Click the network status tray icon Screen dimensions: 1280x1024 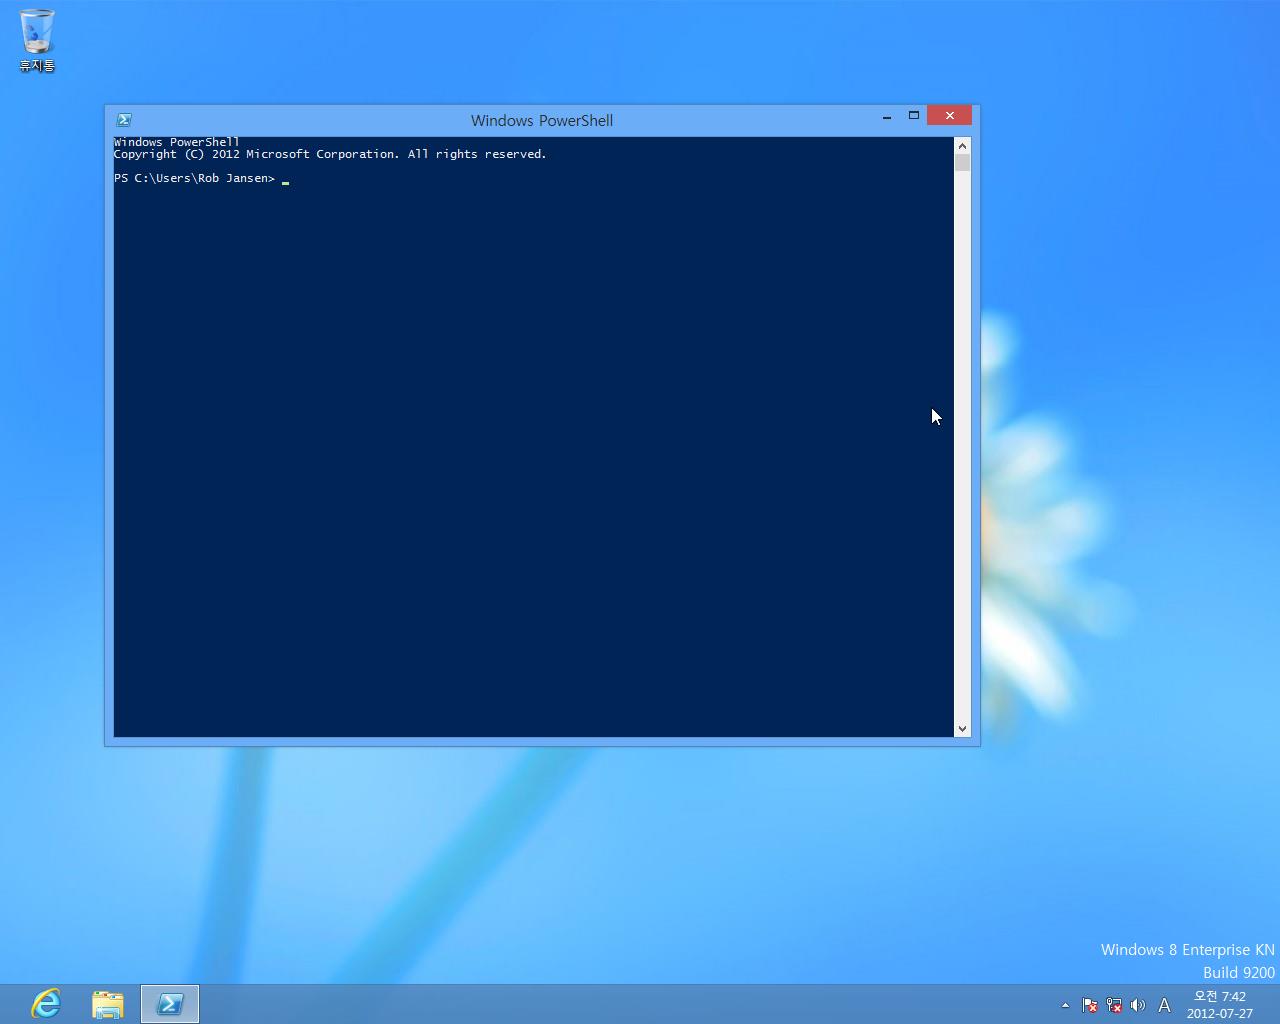(x=1114, y=1005)
